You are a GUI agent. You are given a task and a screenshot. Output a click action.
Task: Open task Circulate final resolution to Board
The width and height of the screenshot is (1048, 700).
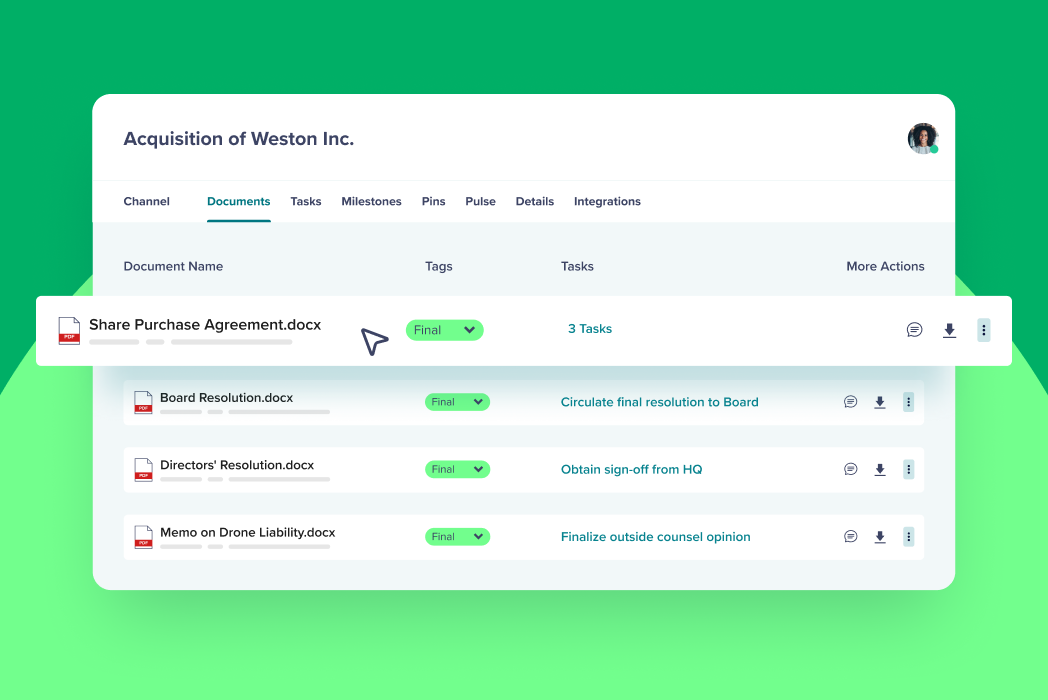(659, 401)
